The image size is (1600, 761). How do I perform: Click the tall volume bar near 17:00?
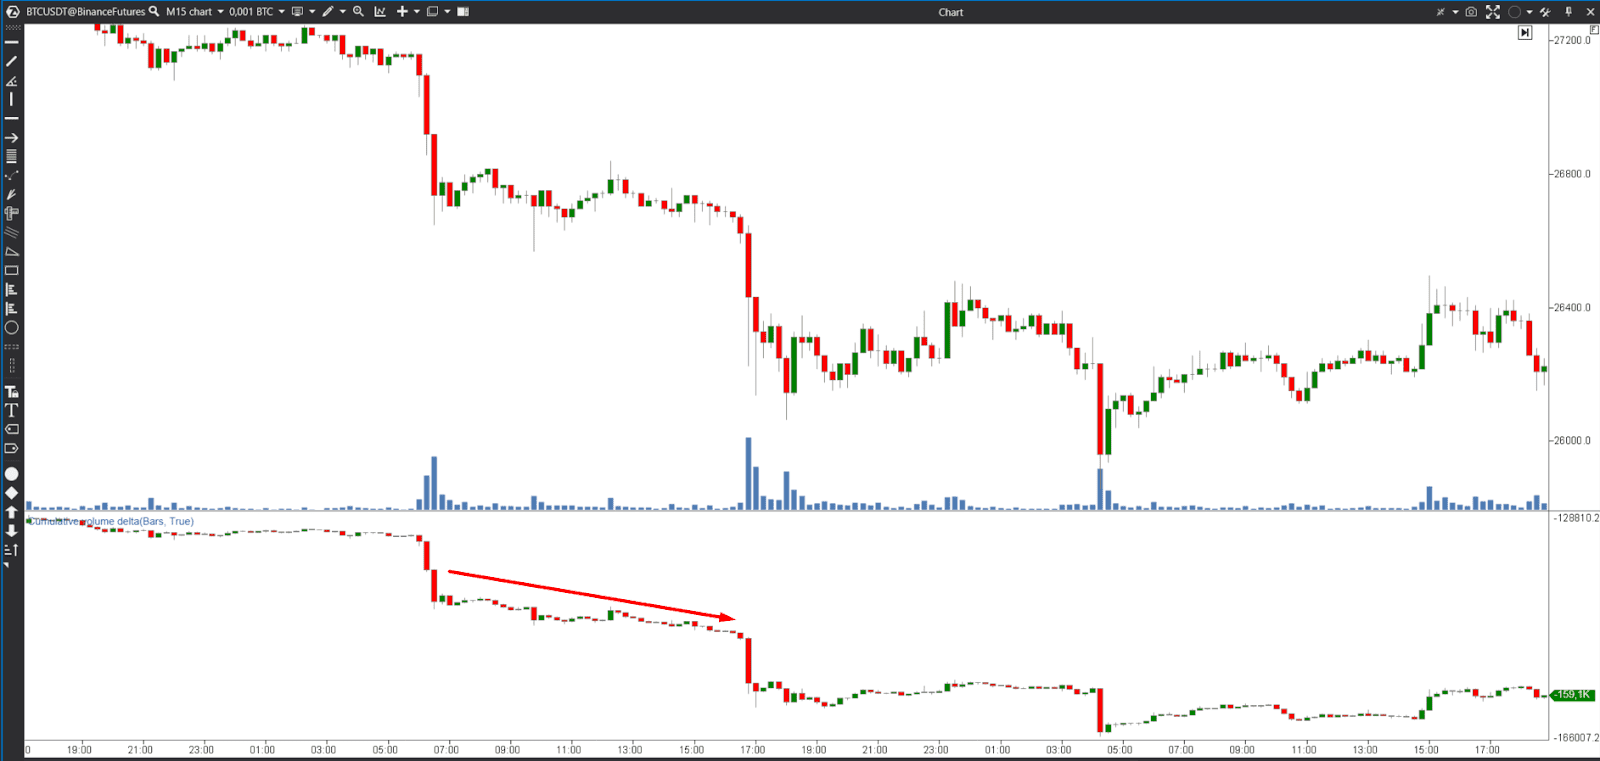click(748, 474)
